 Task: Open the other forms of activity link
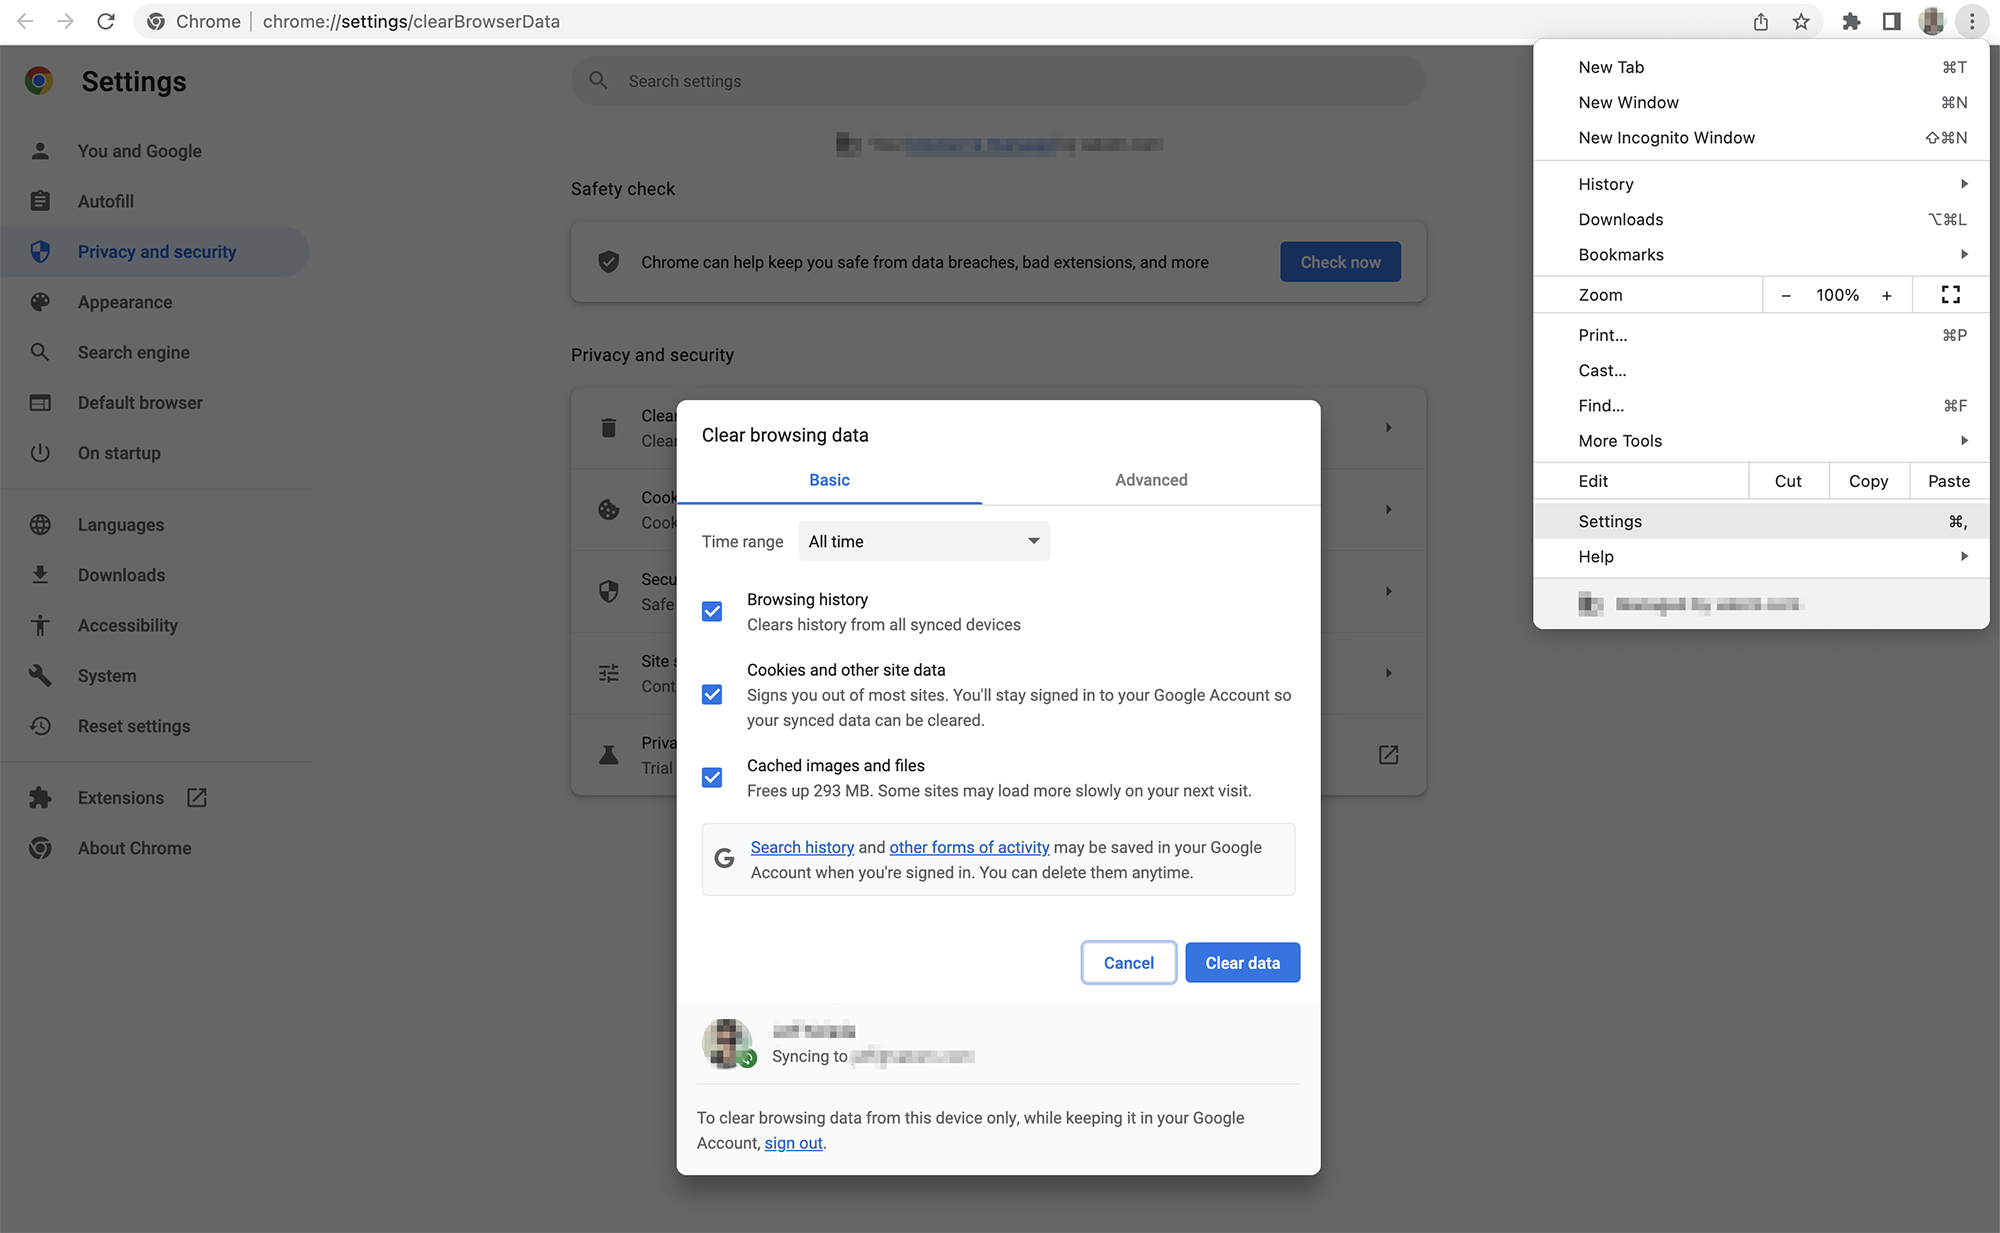click(969, 847)
